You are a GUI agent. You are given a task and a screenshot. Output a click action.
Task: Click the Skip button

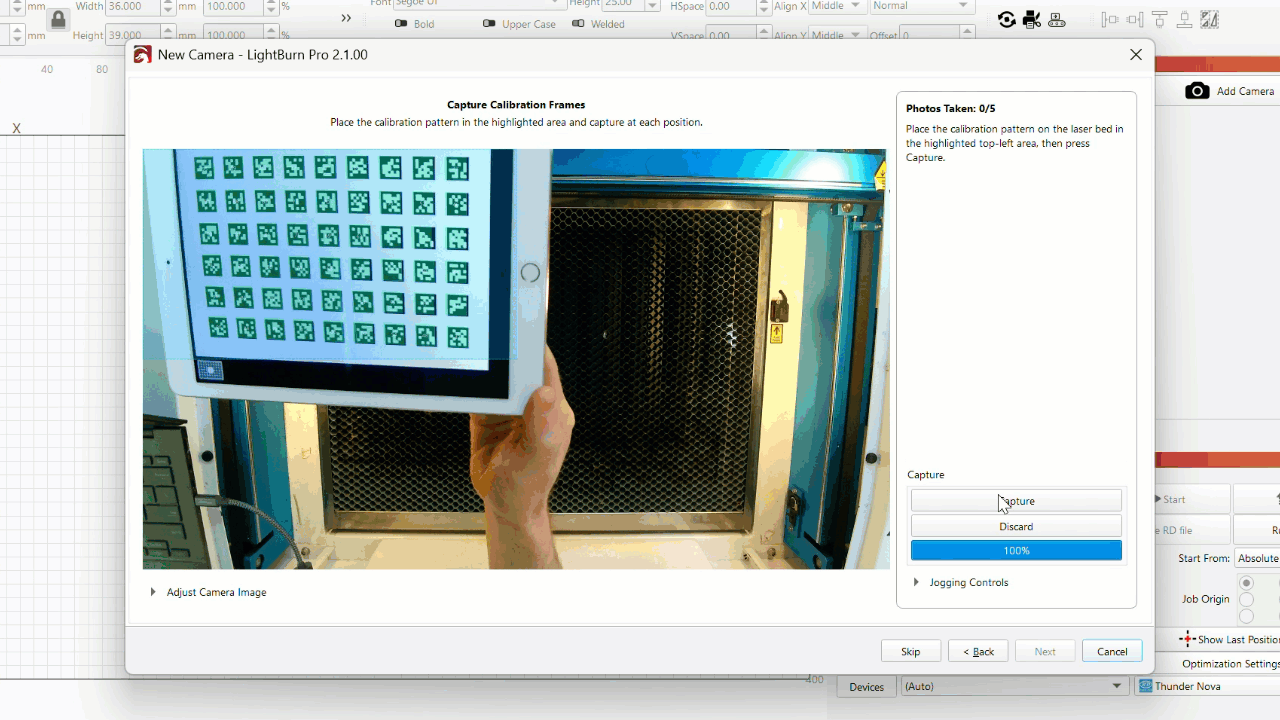coord(910,651)
